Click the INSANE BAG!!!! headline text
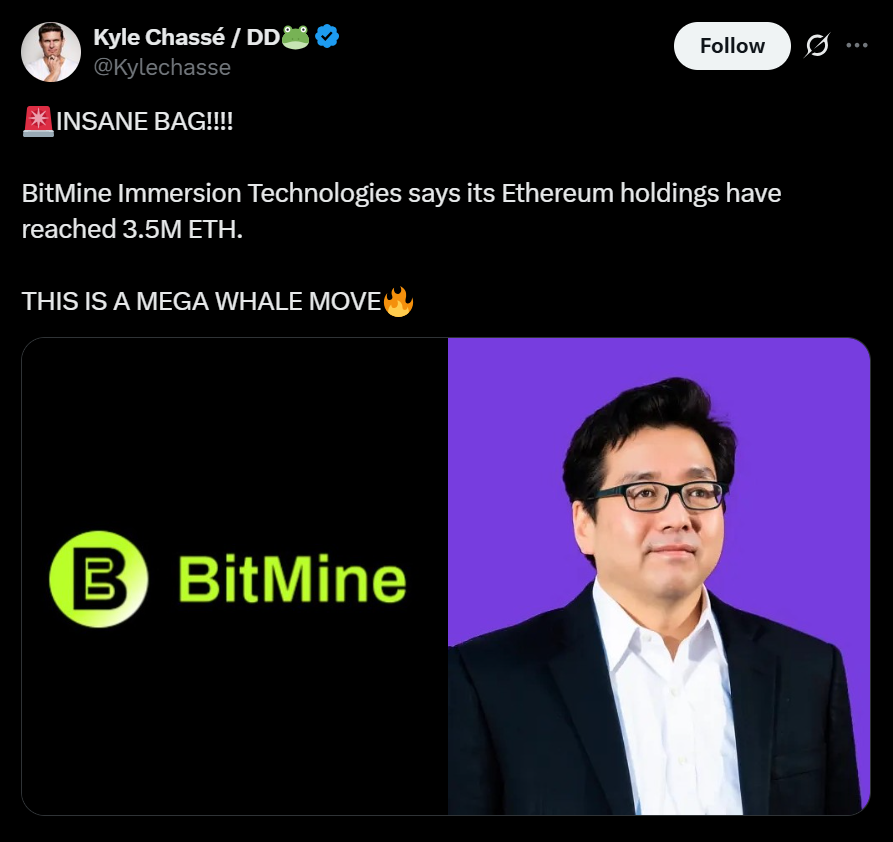The width and height of the screenshot is (893, 842). click(145, 121)
